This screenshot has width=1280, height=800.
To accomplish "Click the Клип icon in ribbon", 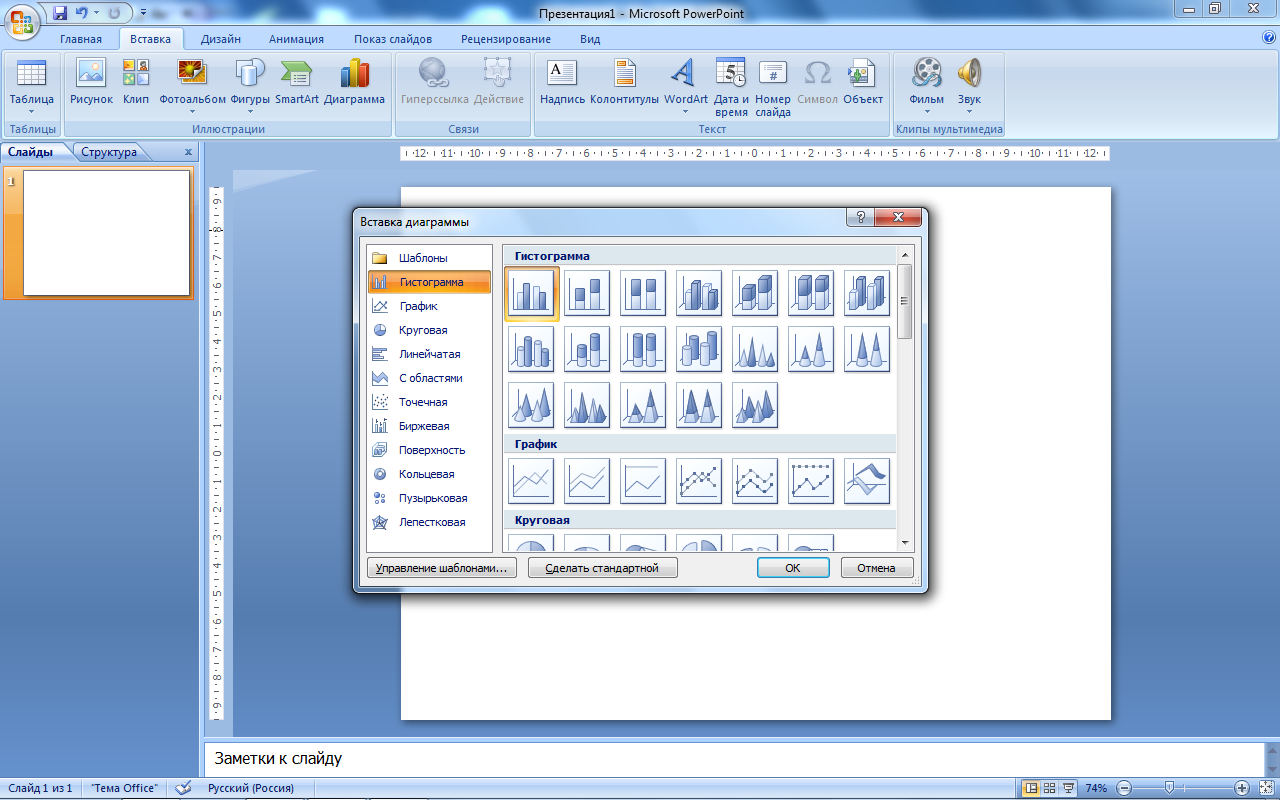I will (x=136, y=82).
